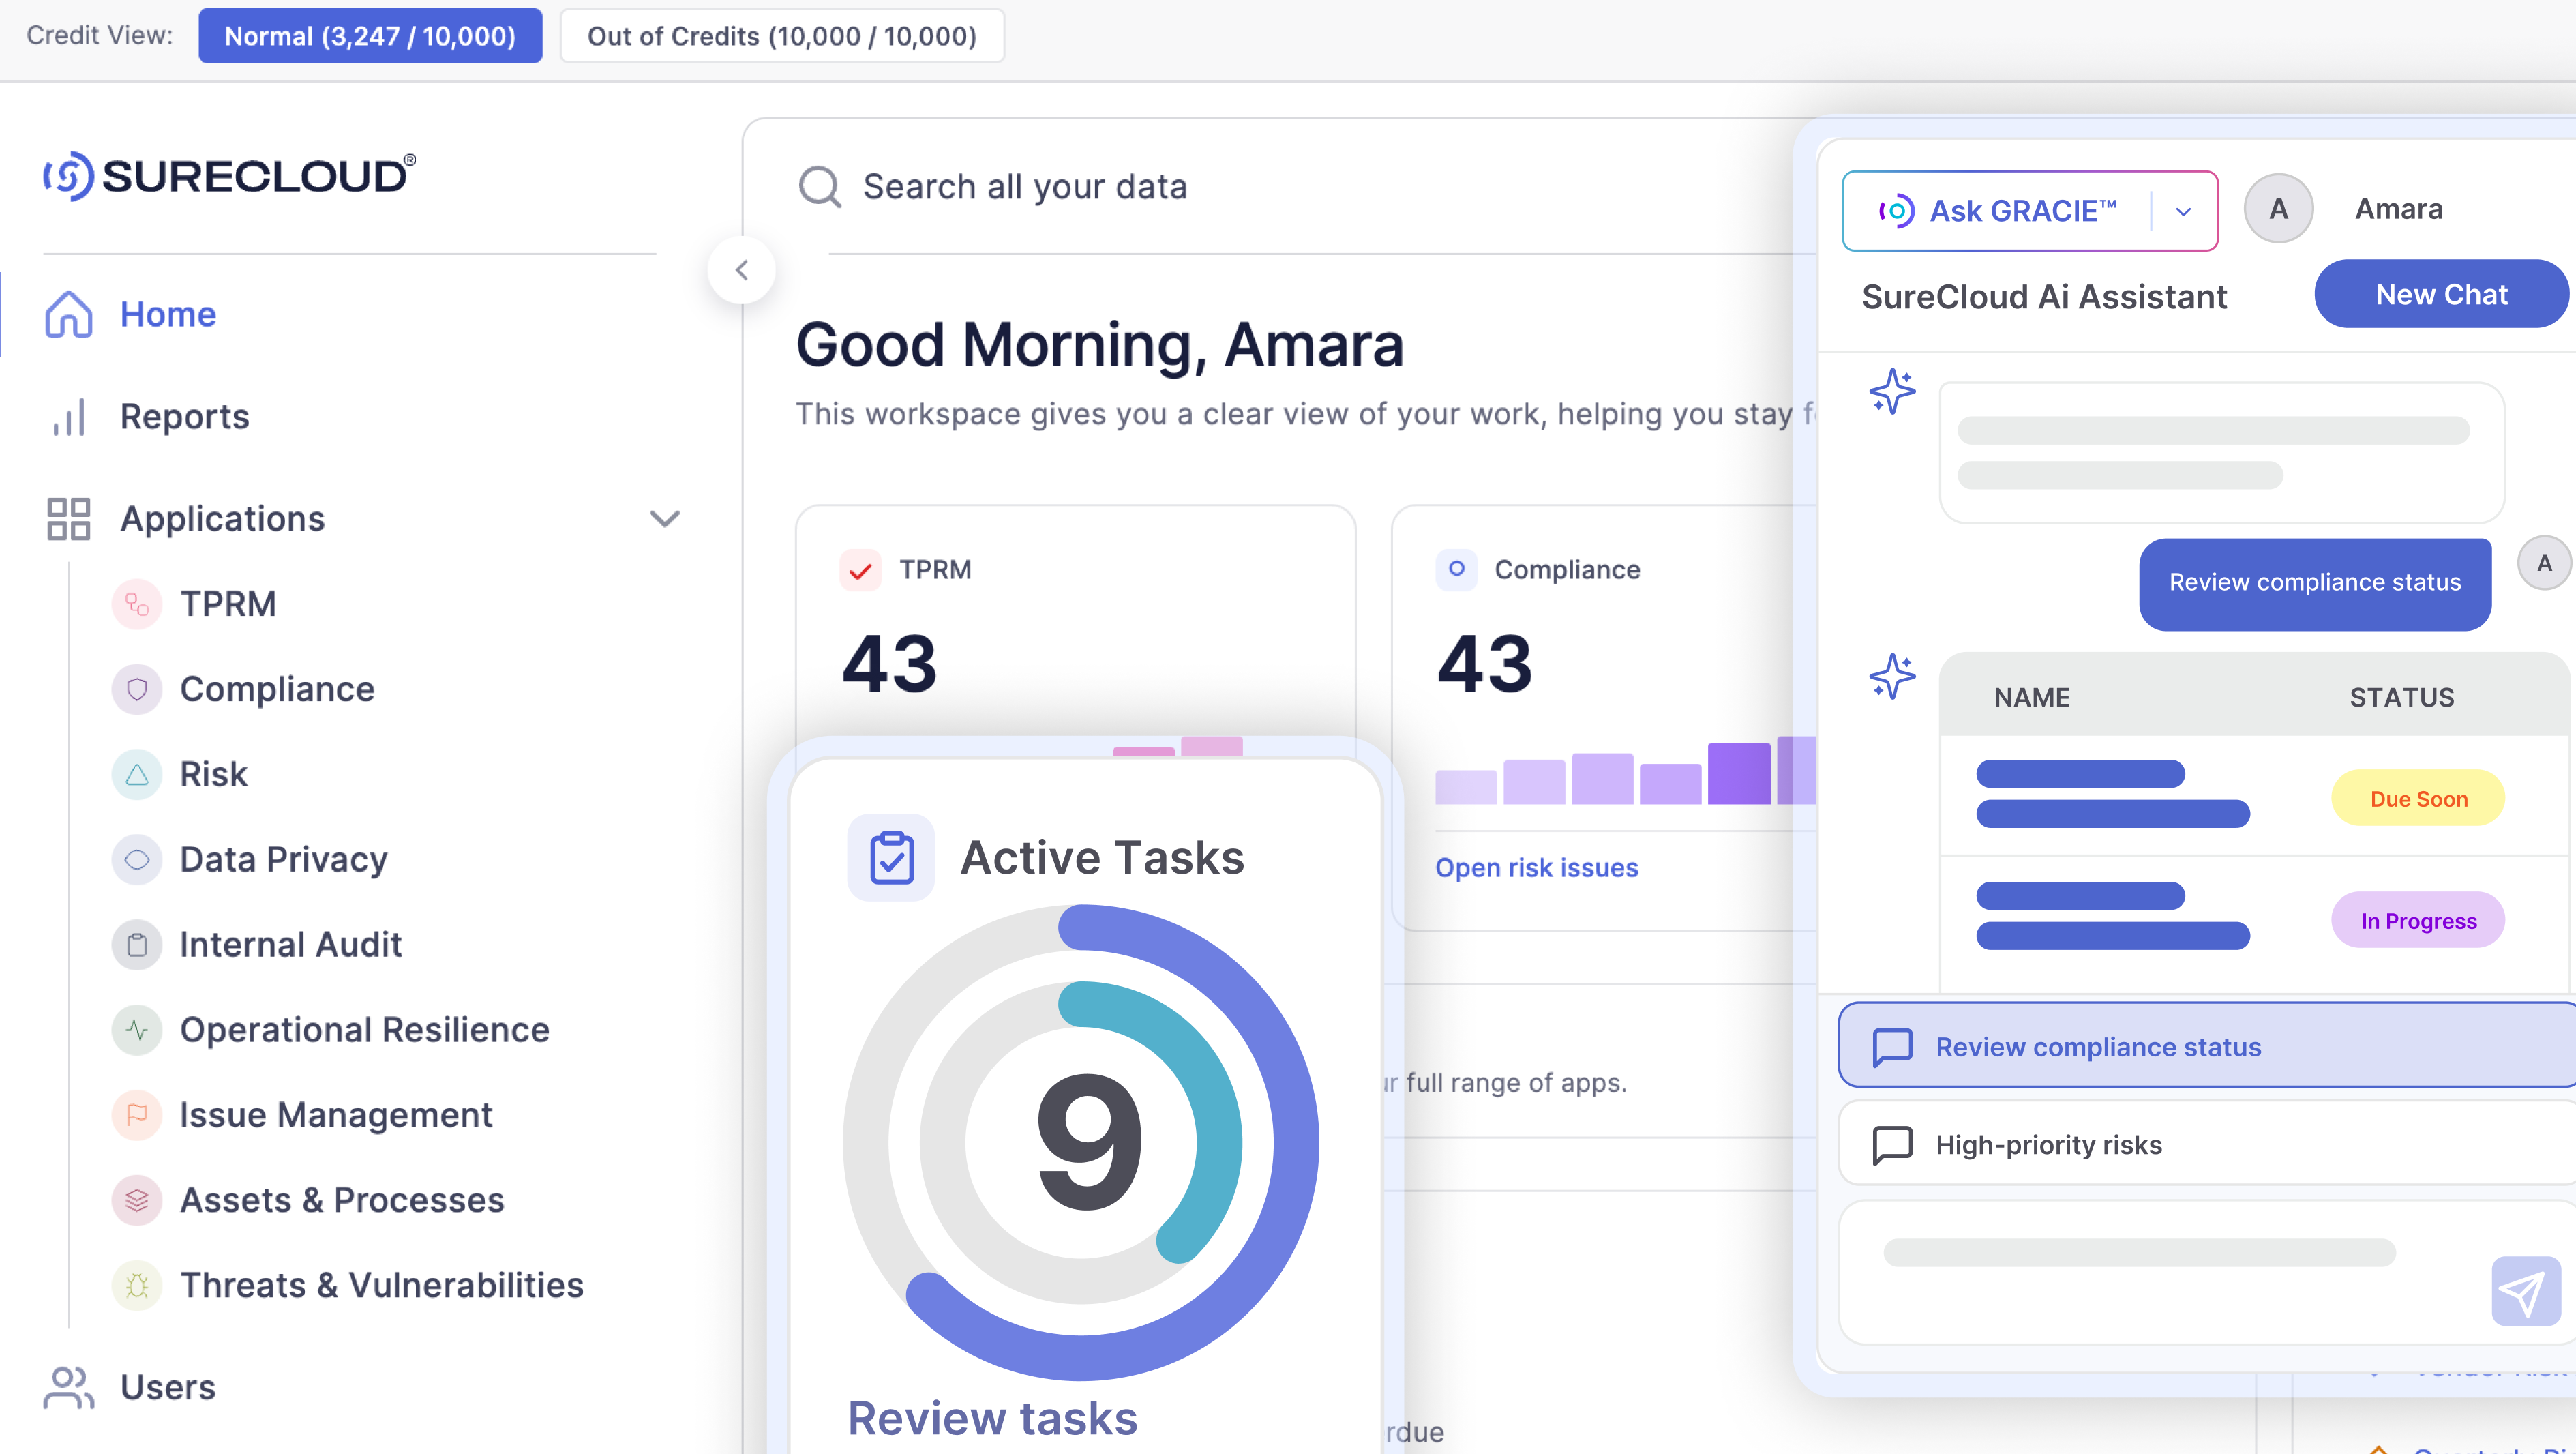
Task: Click the search magnifier icon
Action: click(x=819, y=187)
